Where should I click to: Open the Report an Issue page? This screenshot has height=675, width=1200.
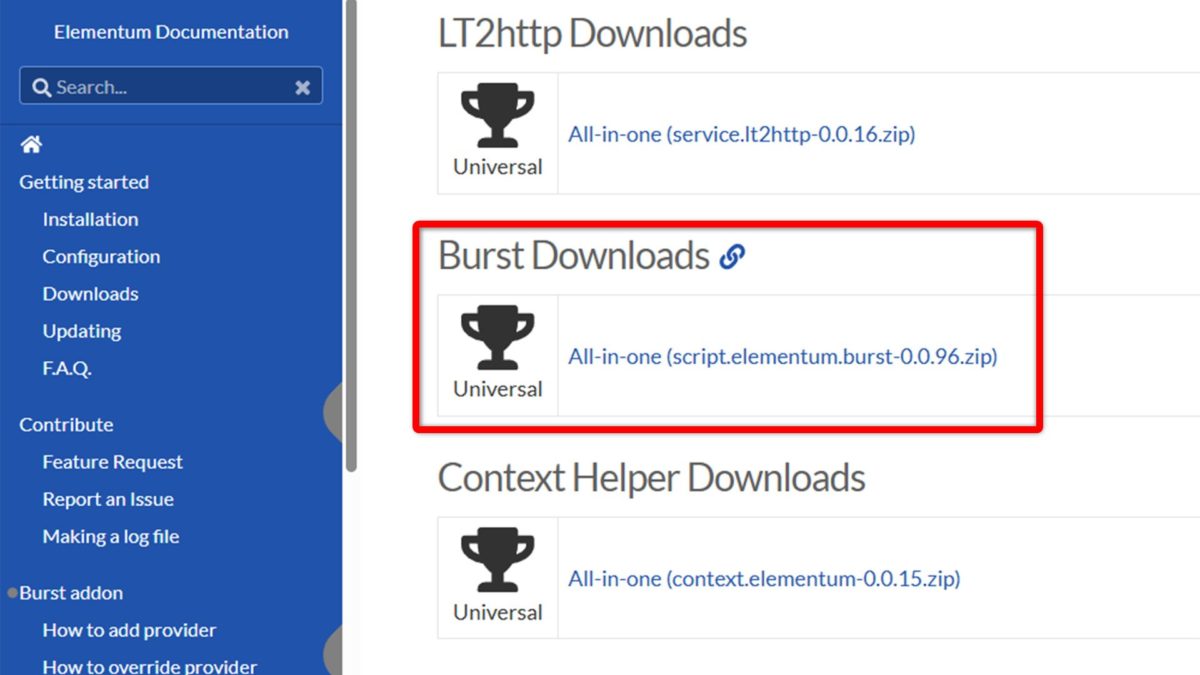[x=108, y=499]
